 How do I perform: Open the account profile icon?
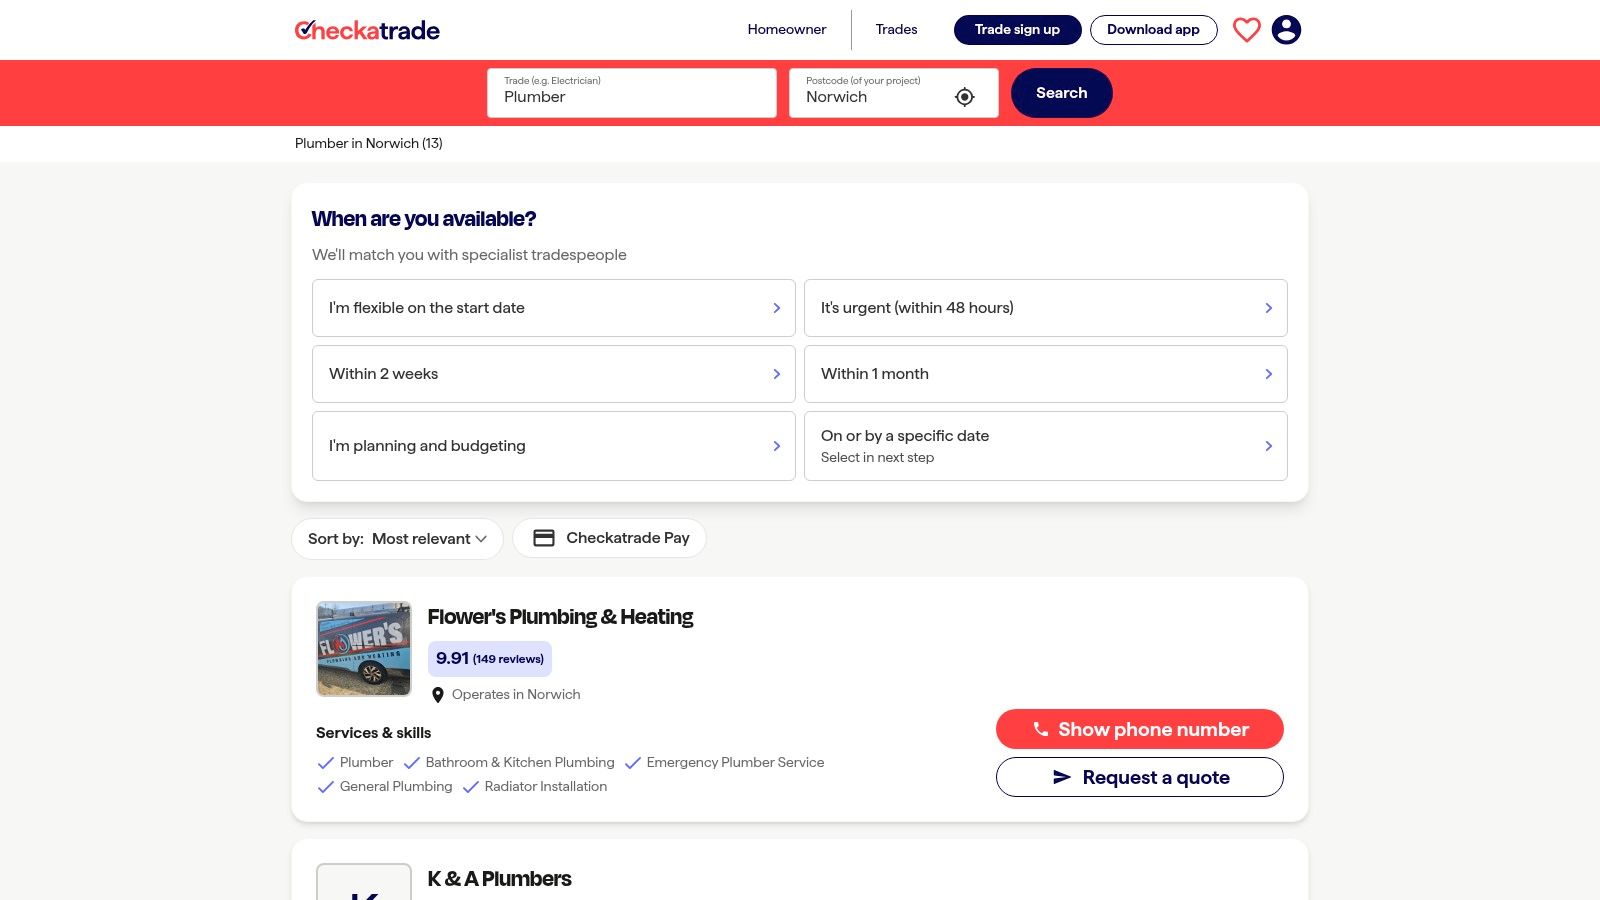coord(1287,30)
